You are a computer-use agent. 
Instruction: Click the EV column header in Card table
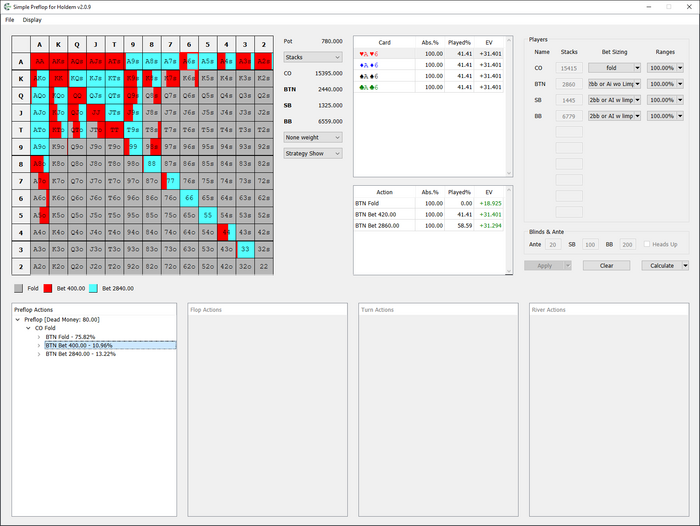coord(489,42)
